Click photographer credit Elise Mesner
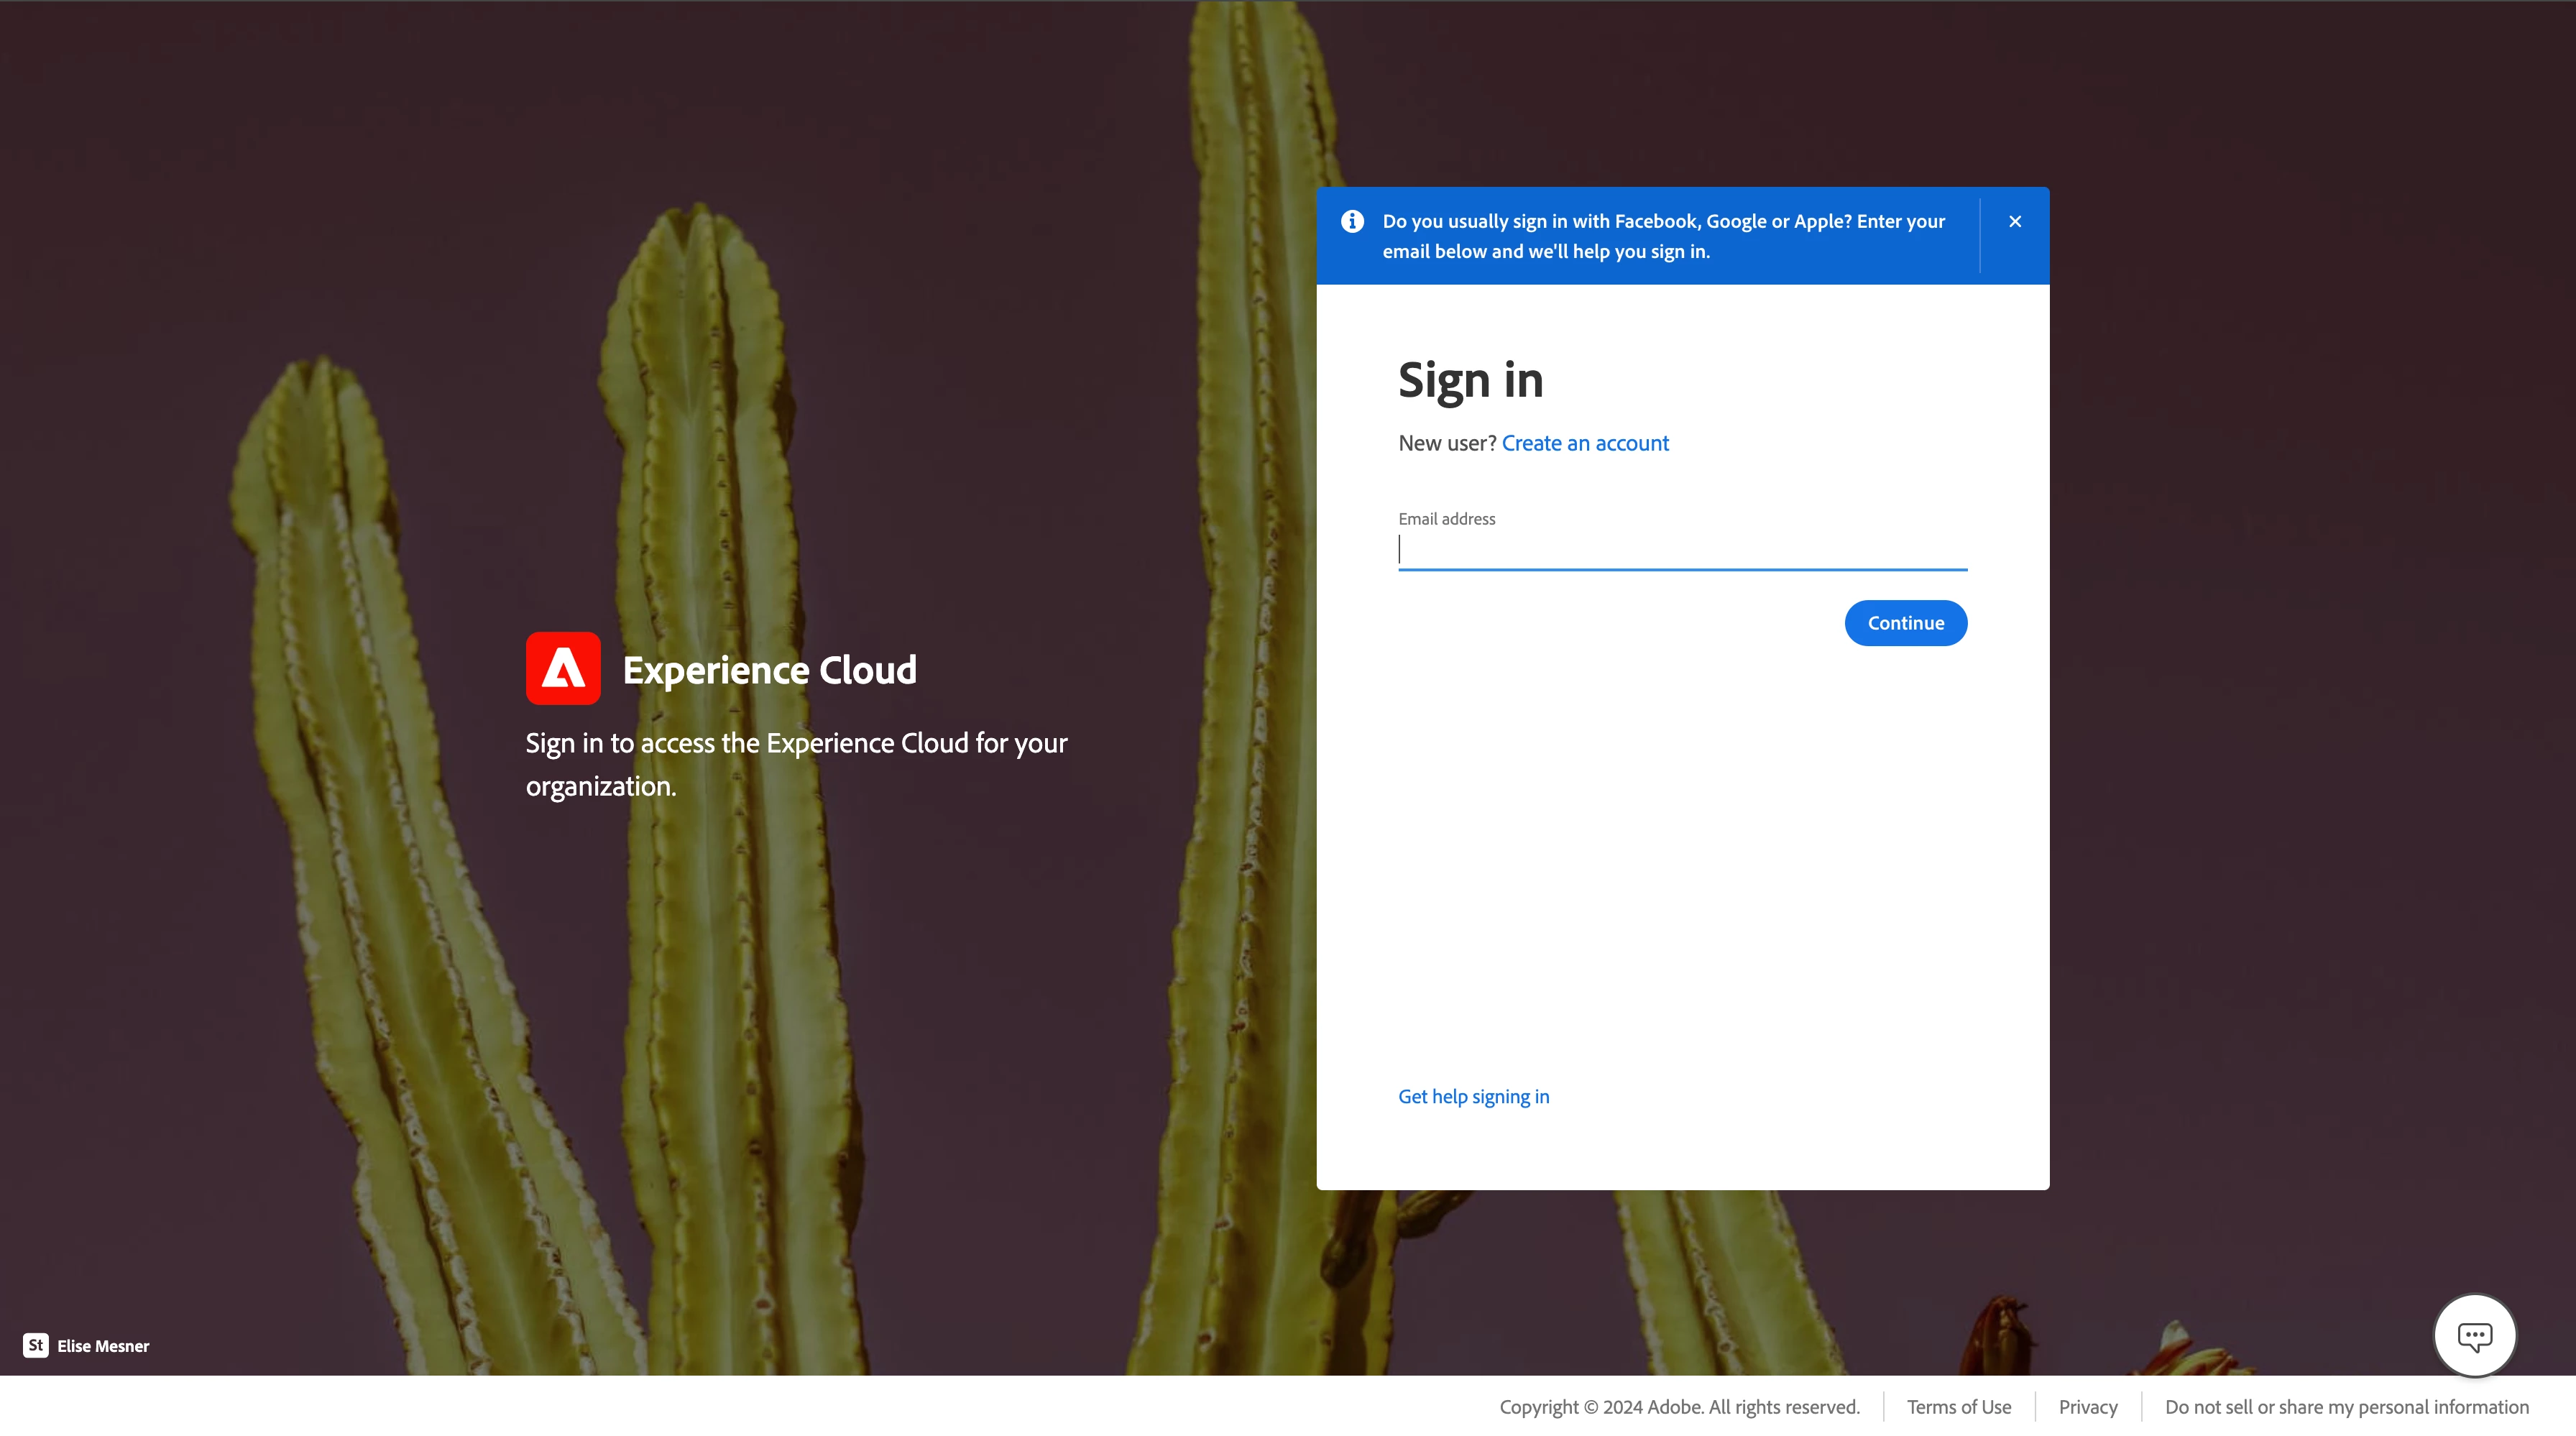 103,1346
